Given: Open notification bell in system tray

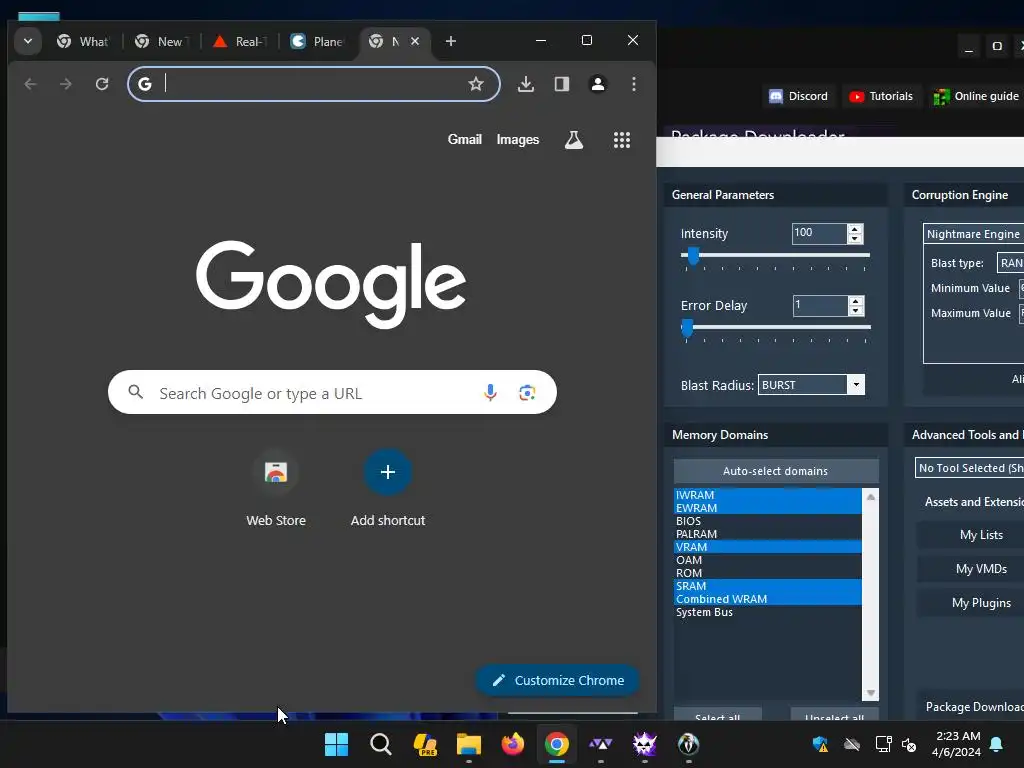Looking at the screenshot, I should (997, 744).
